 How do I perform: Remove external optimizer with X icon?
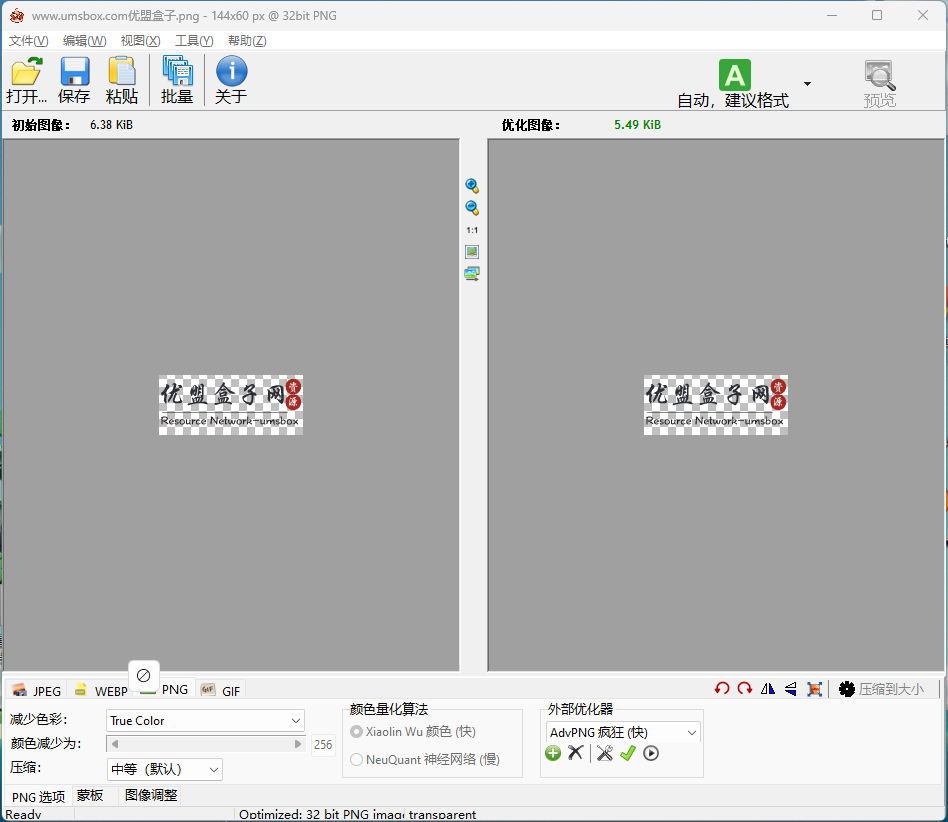pyautogui.click(x=576, y=752)
